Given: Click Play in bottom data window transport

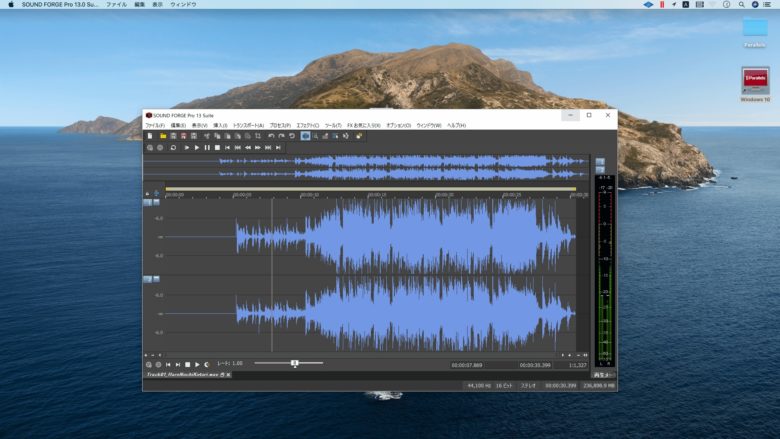Looking at the screenshot, I should point(197,364).
